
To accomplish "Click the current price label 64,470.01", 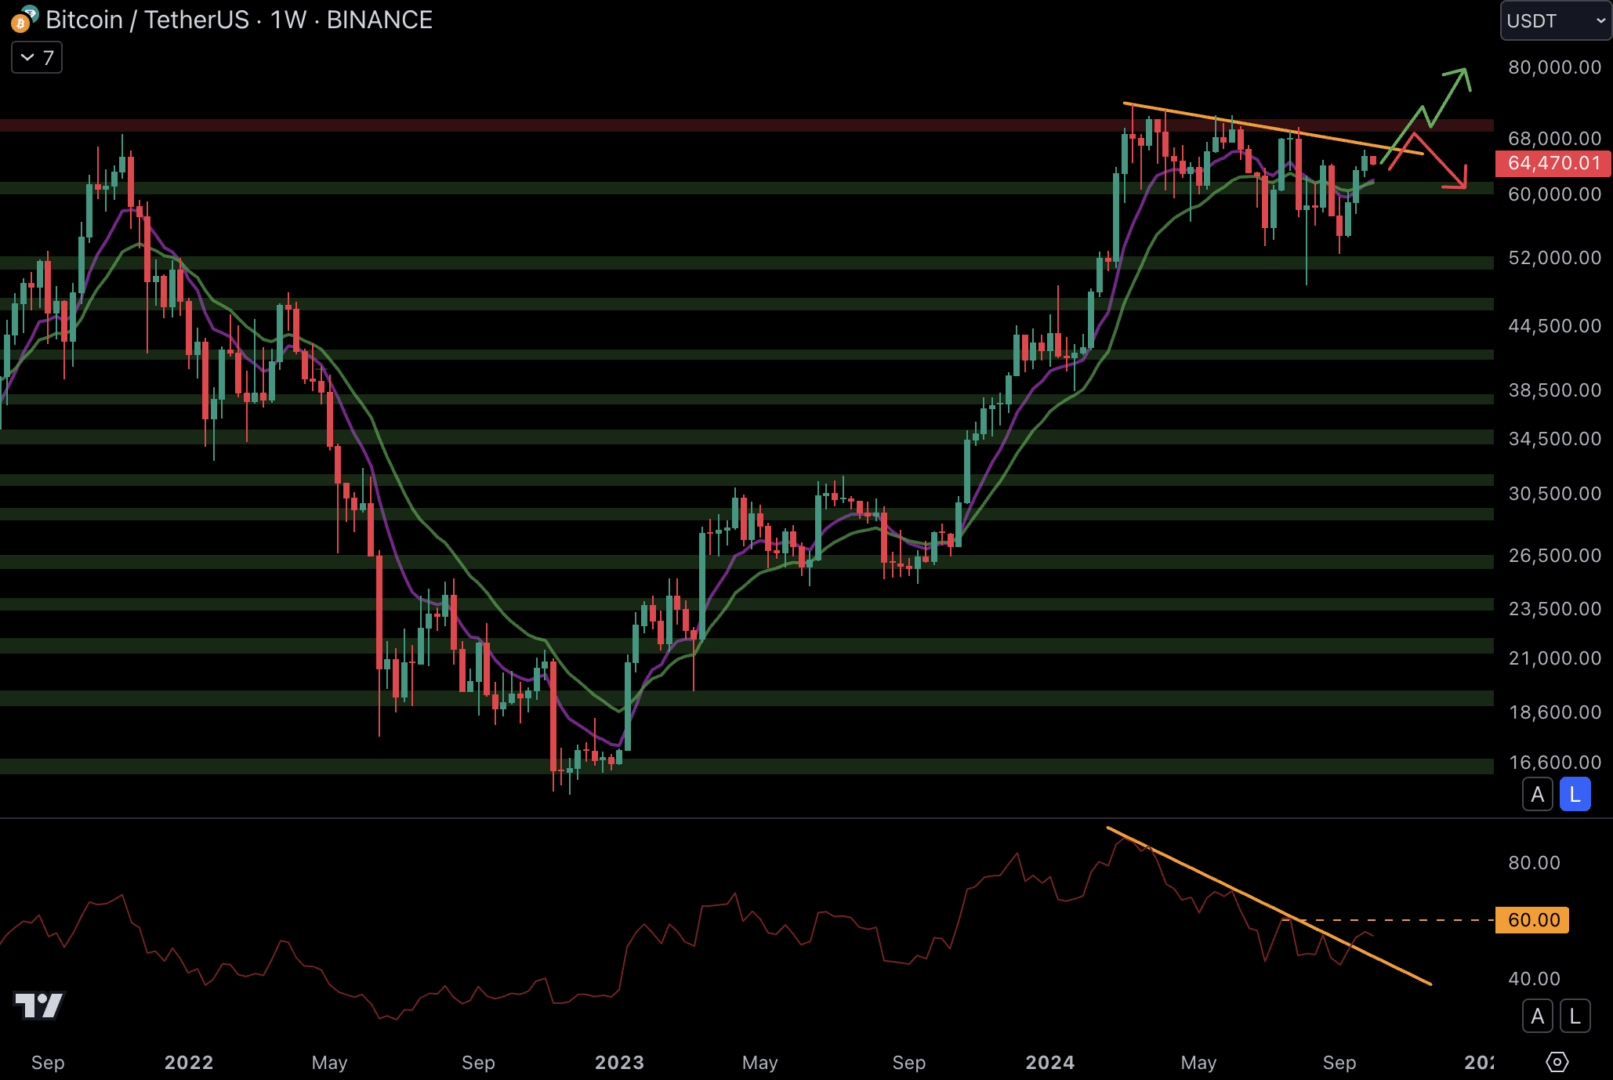I will click(x=1553, y=163).
